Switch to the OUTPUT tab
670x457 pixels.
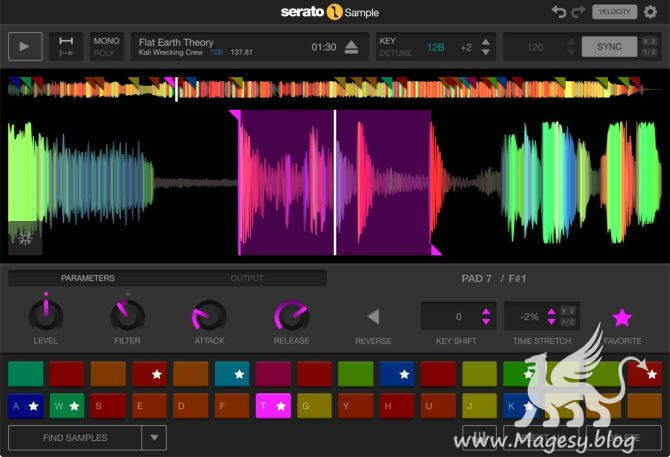[x=247, y=278]
